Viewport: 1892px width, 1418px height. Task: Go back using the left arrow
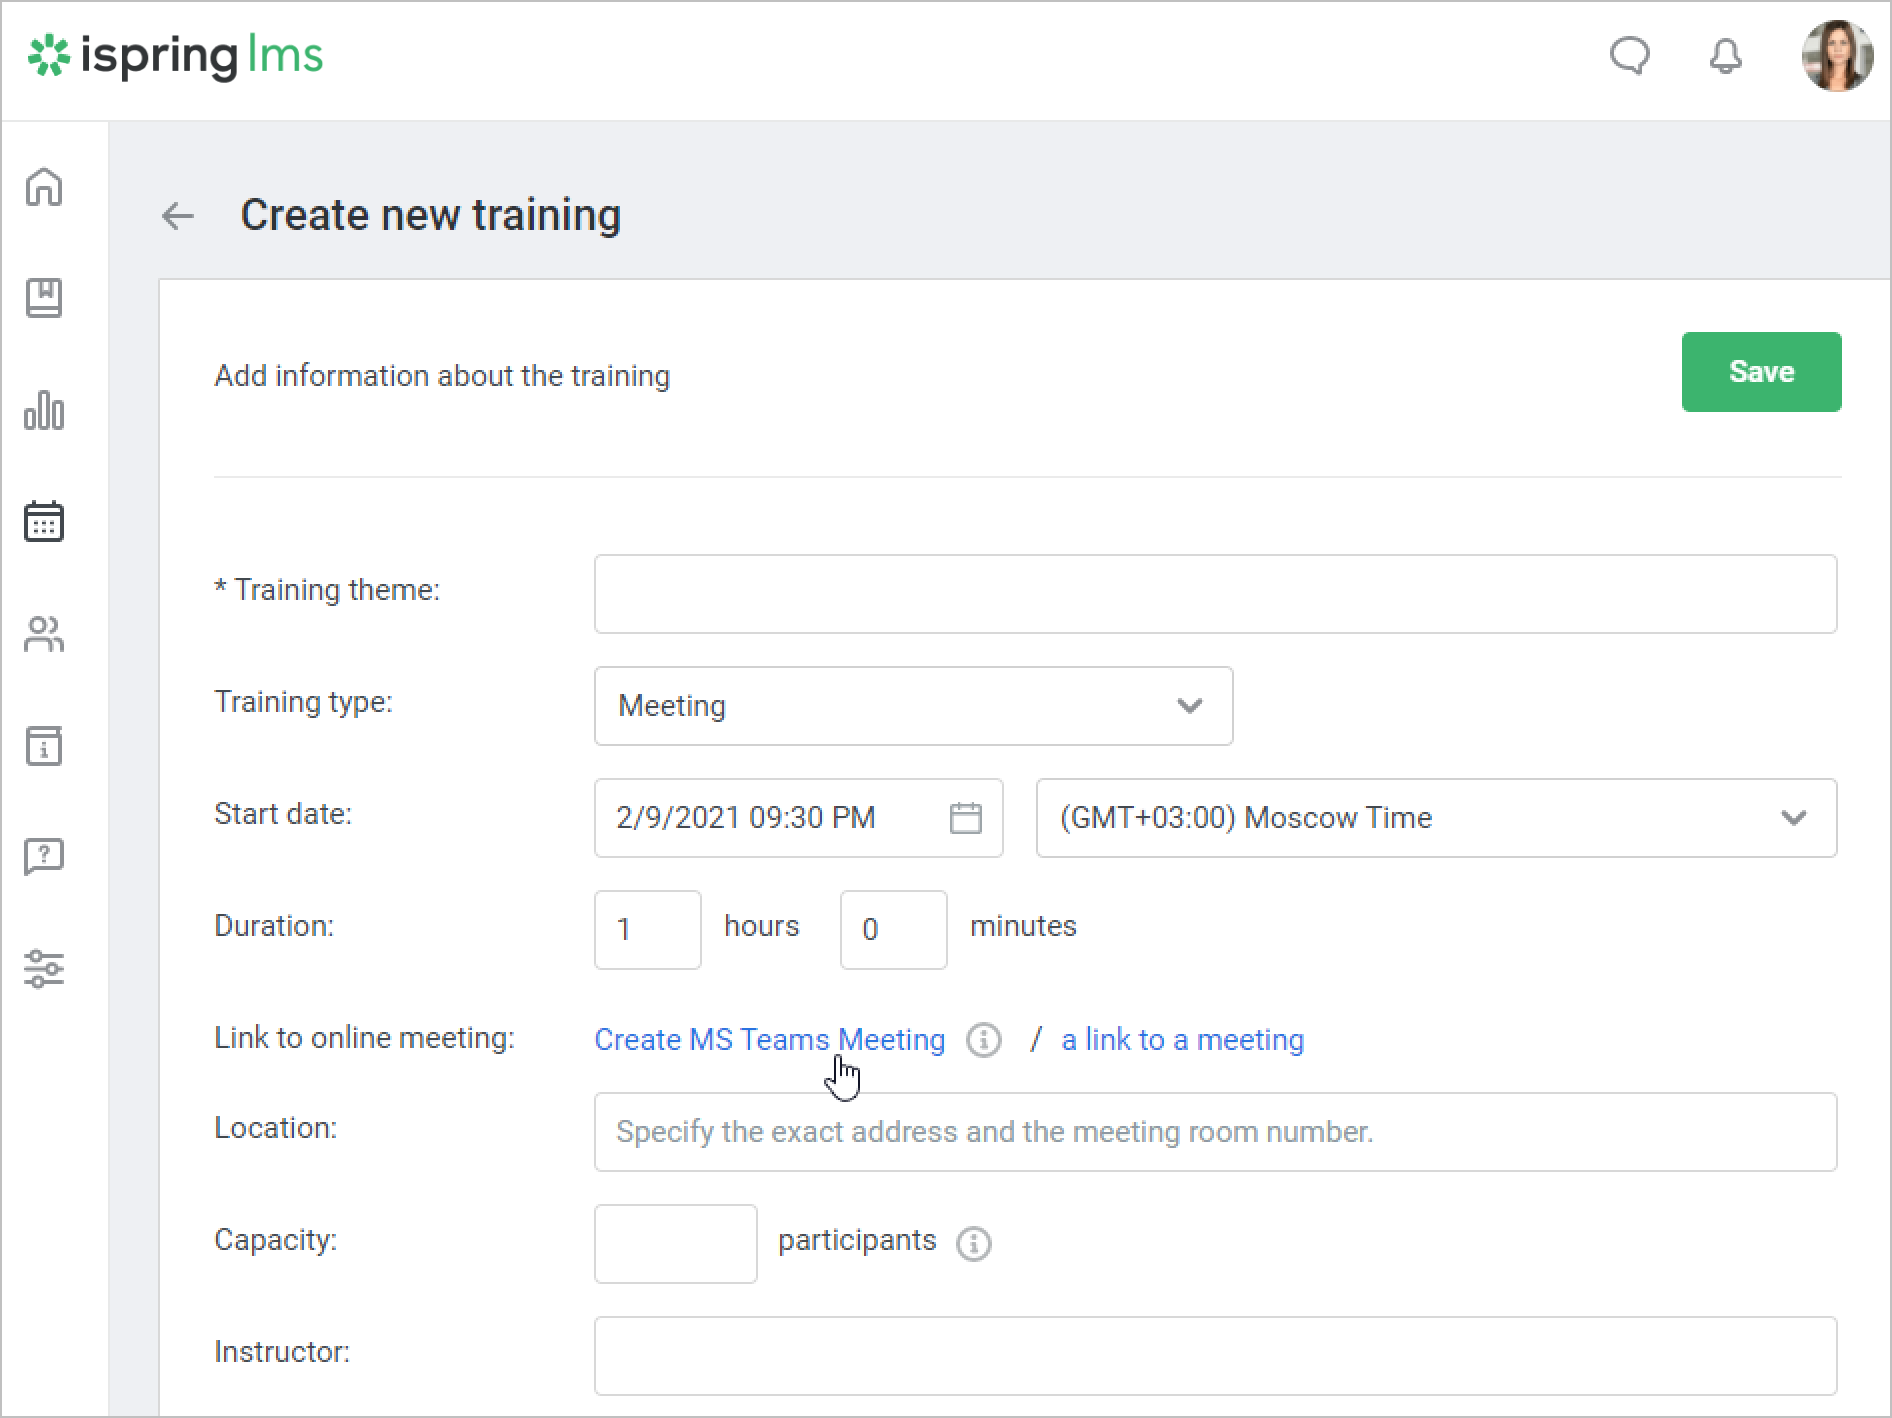pos(178,216)
